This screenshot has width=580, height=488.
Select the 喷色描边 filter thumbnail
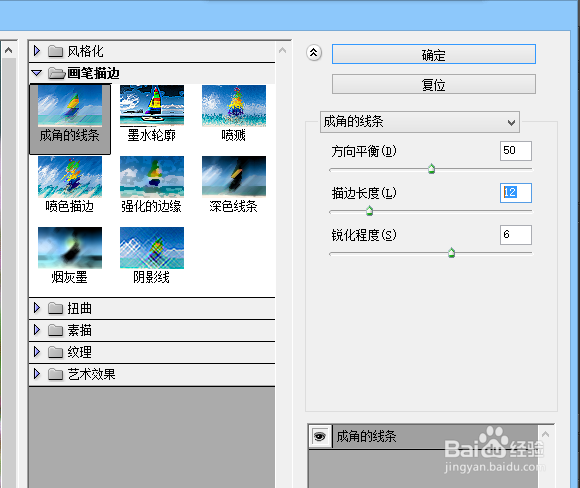pos(70,184)
